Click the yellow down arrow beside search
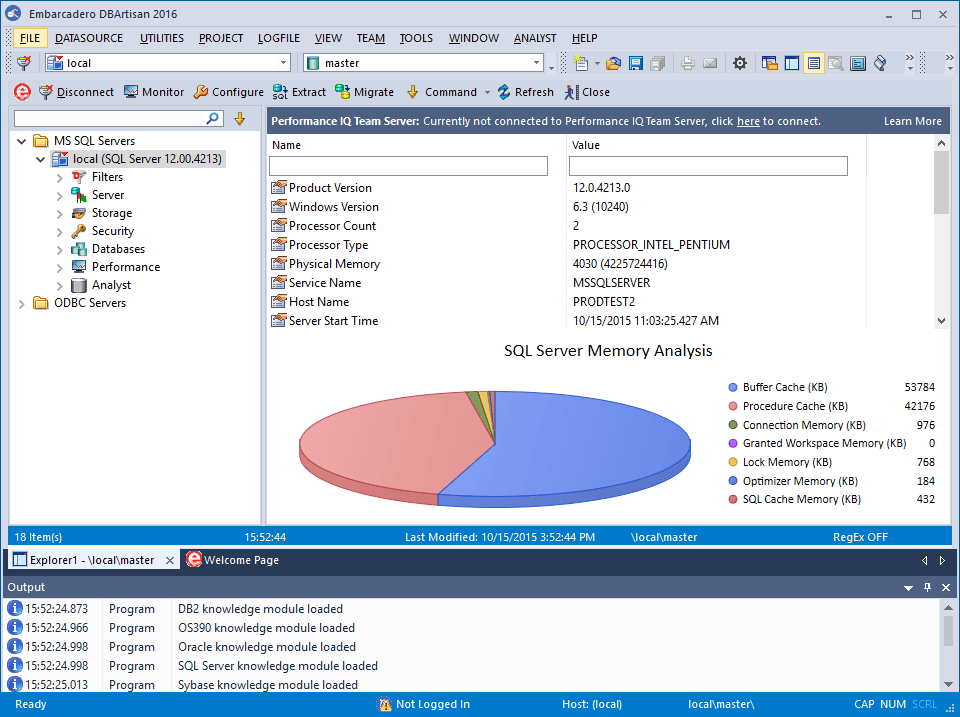This screenshot has width=960, height=717. click(x=240, y=118)
